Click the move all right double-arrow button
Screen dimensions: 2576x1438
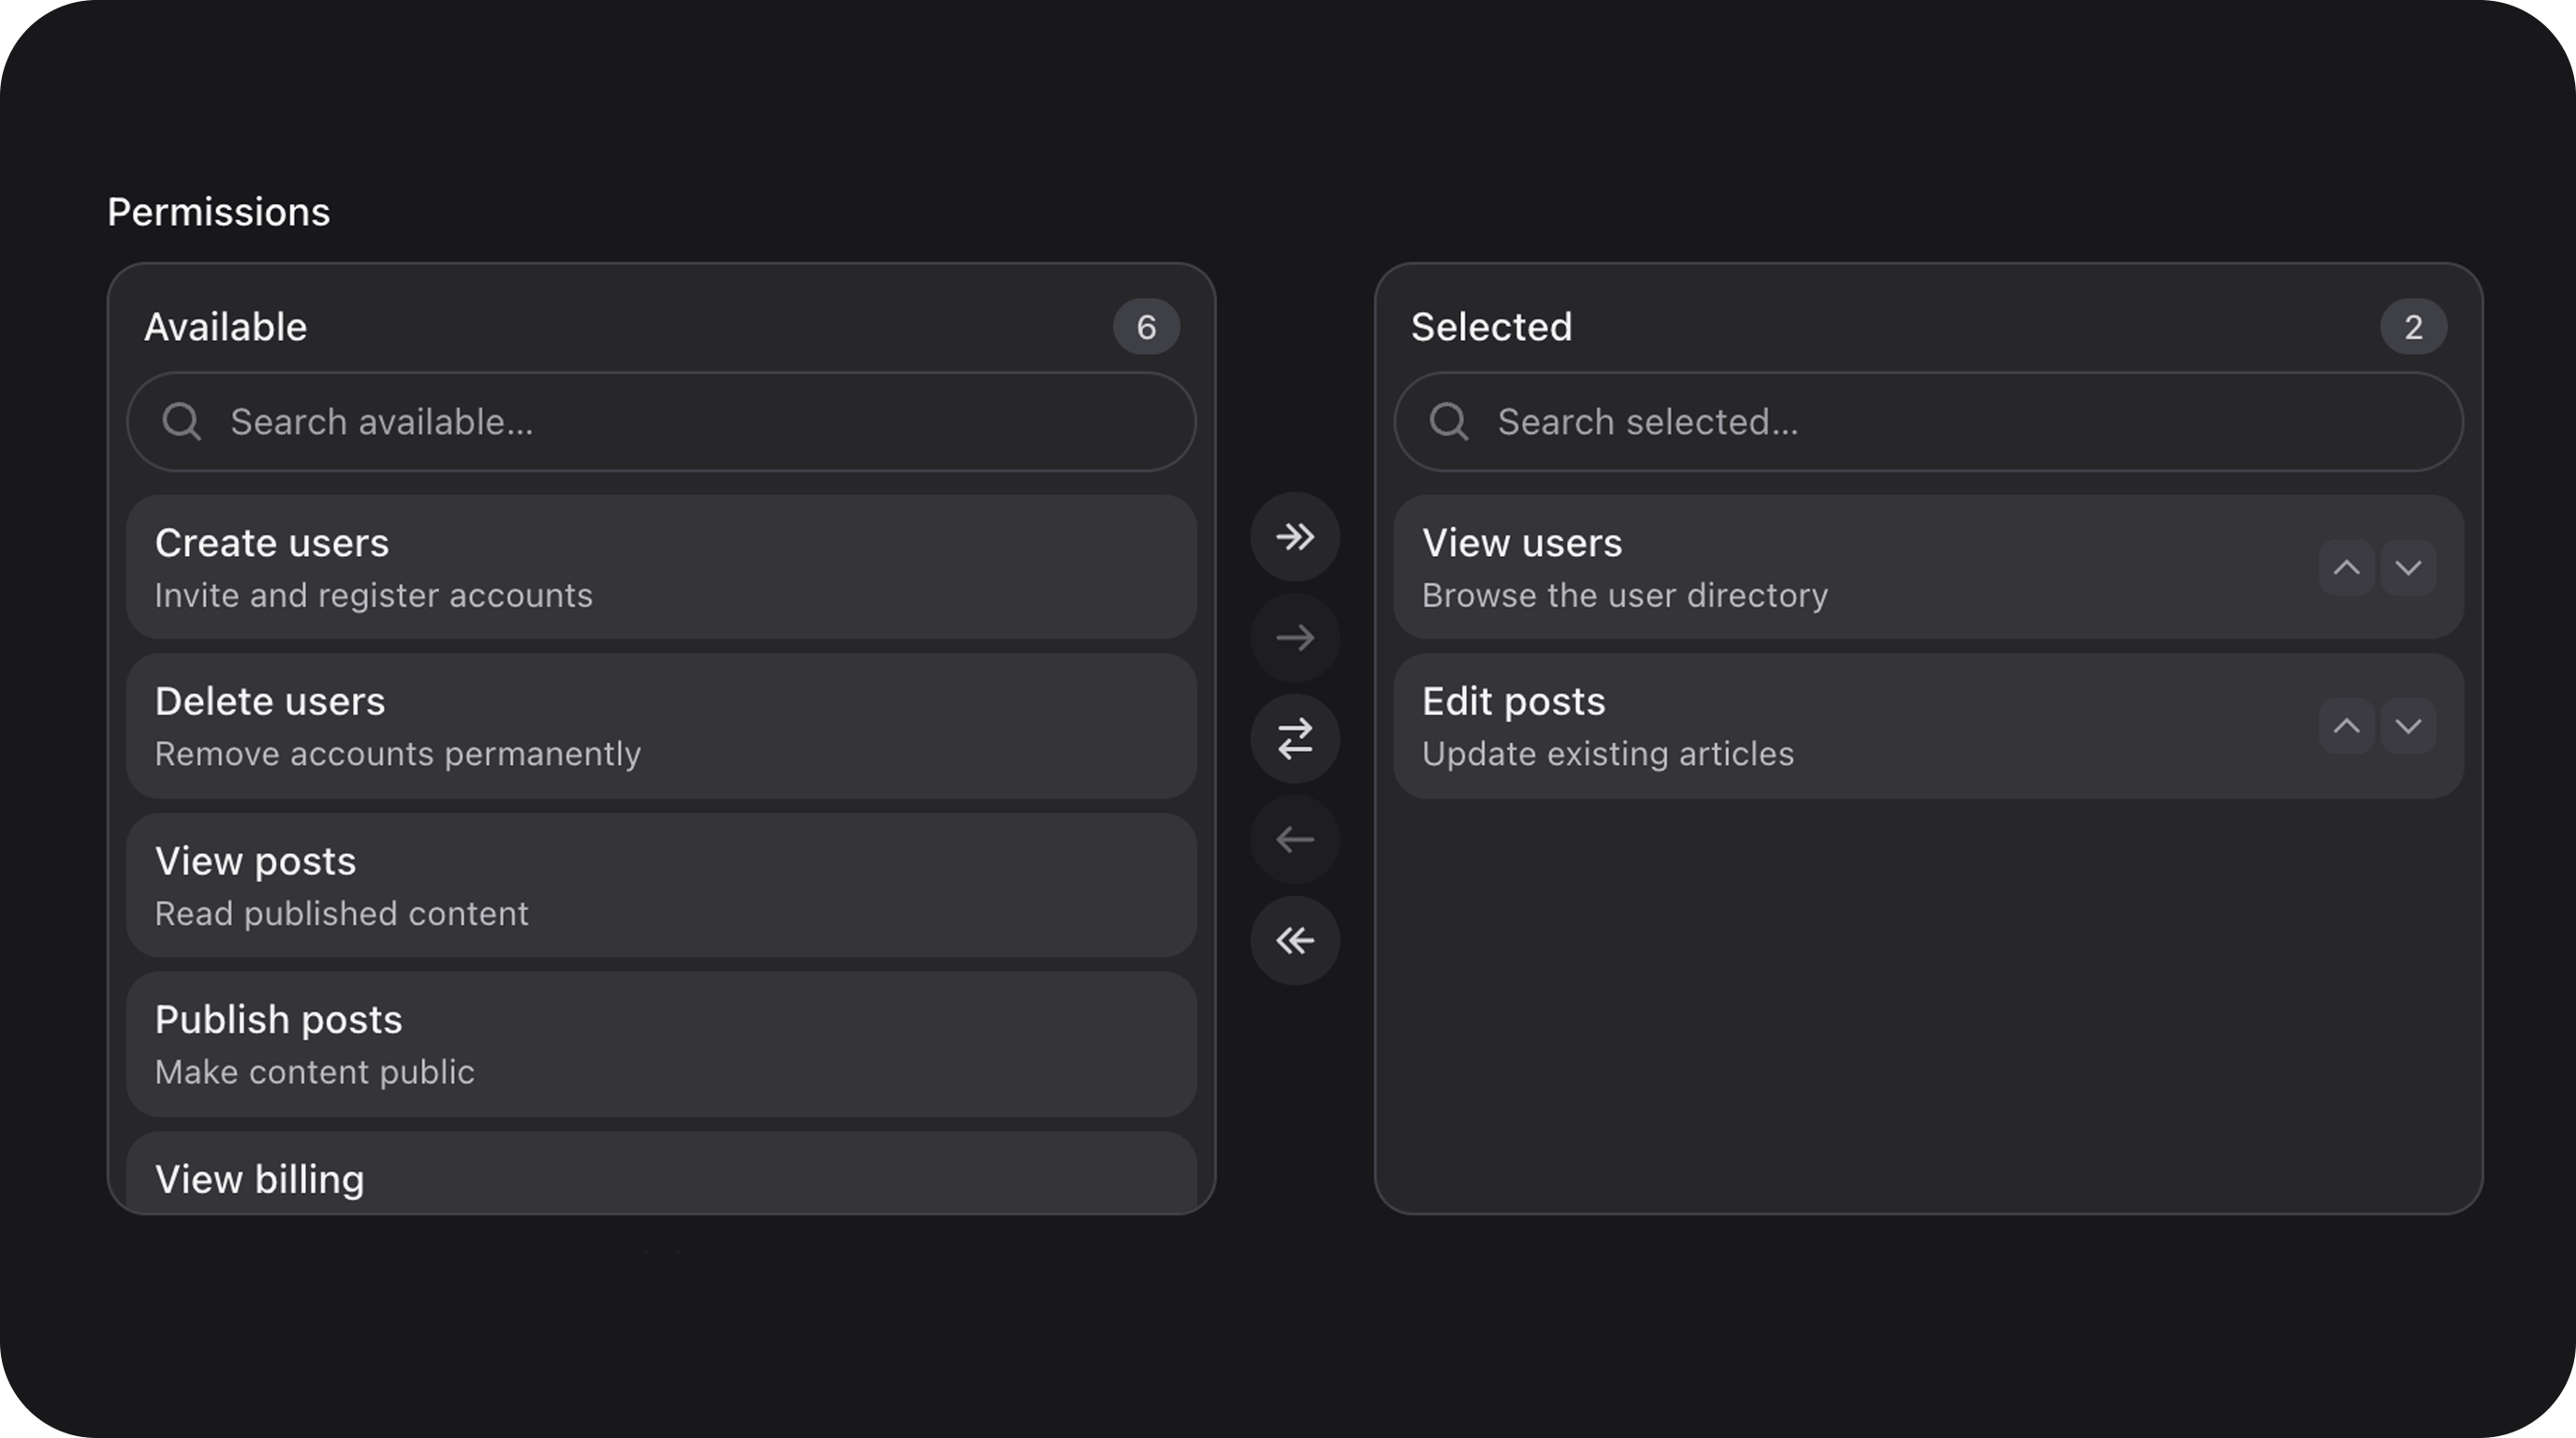coord(1295,537)
